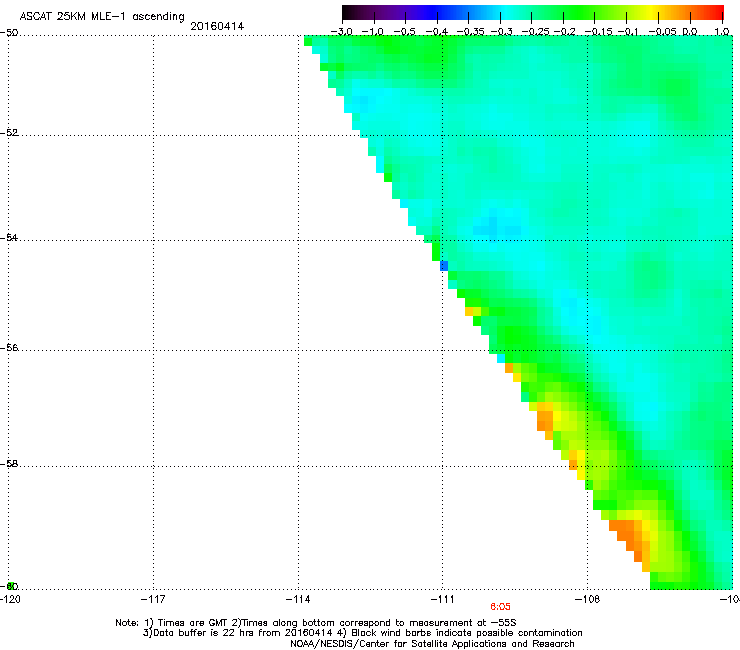Click the color scale label "-0.15"
740x650 pixels.
(x=598, y=32)
